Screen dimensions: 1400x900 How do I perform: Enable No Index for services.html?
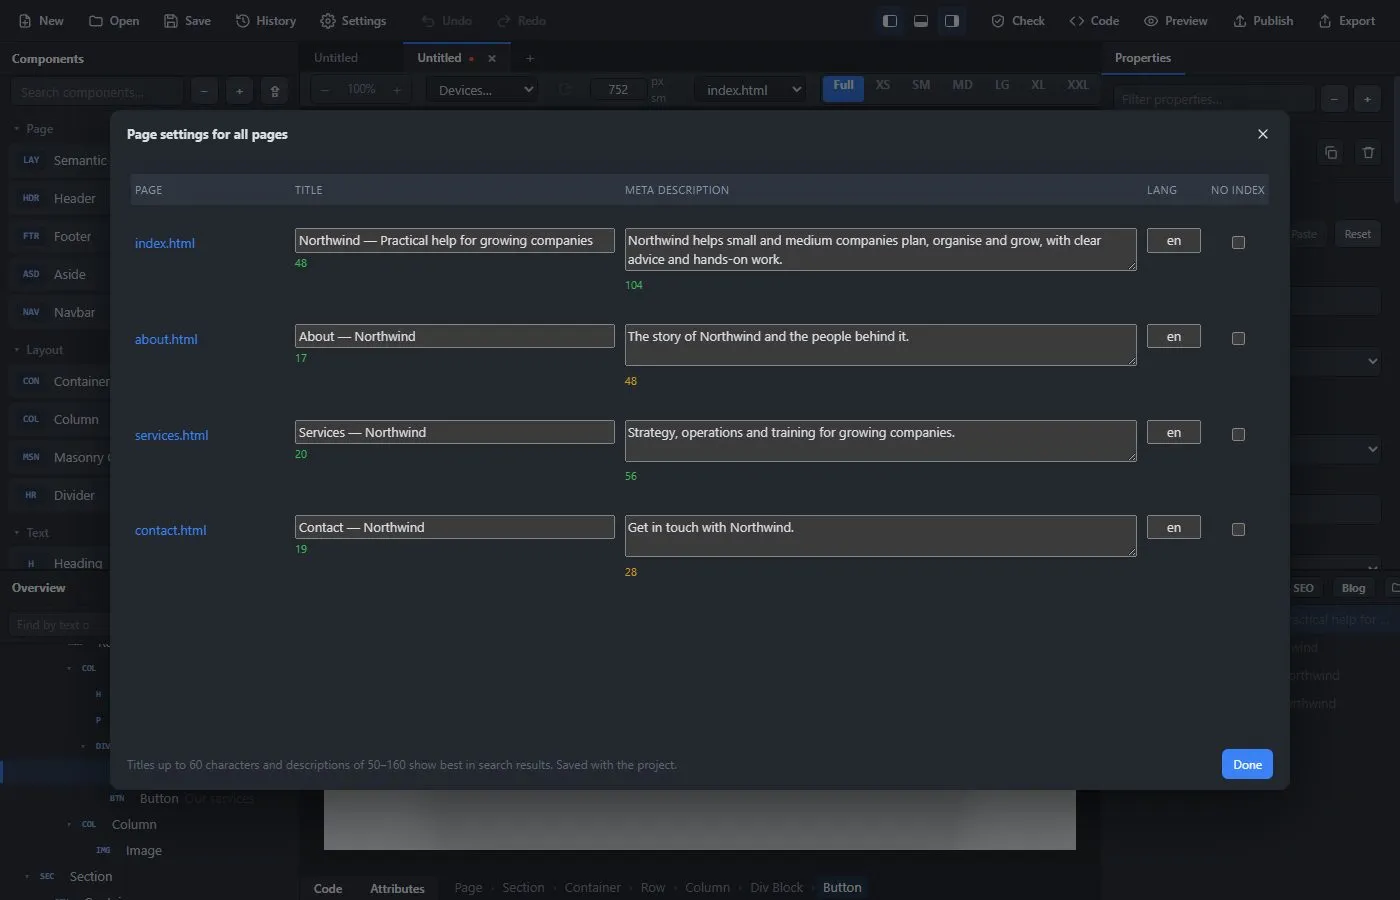click(1238, 434)
